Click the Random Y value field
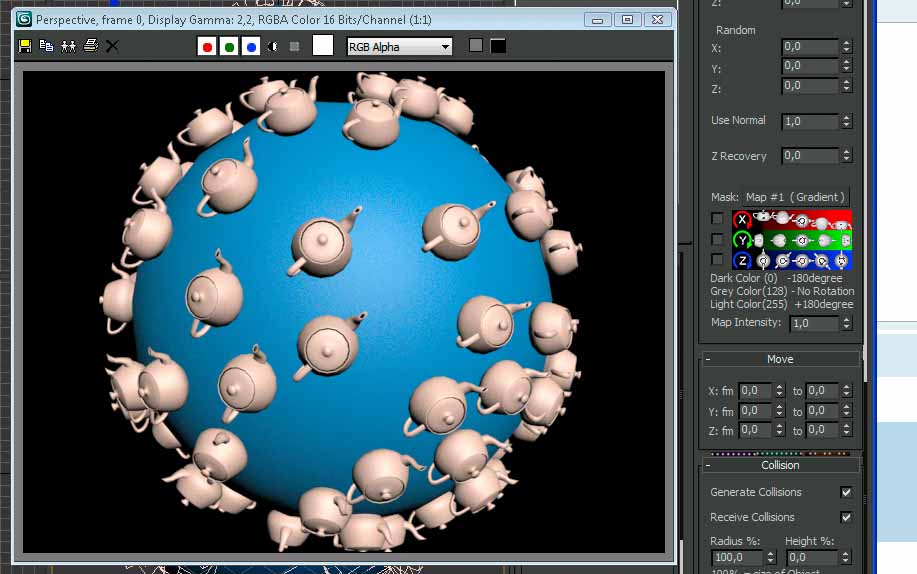 pyautogui.click(x=811, y=66)
